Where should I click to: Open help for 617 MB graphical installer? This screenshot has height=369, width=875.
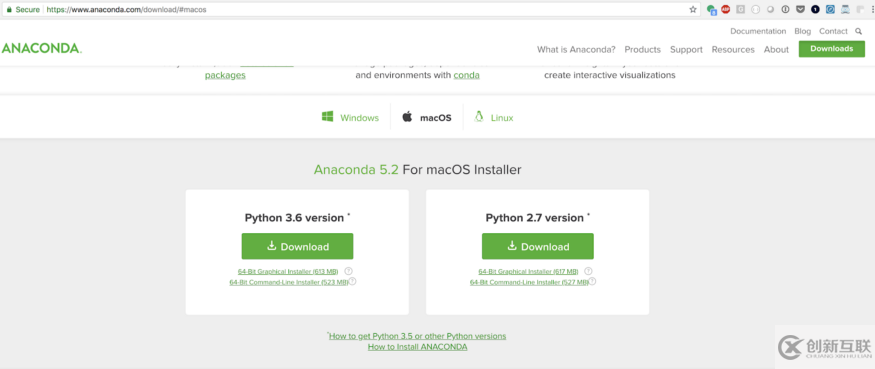[x=588, y=271]
